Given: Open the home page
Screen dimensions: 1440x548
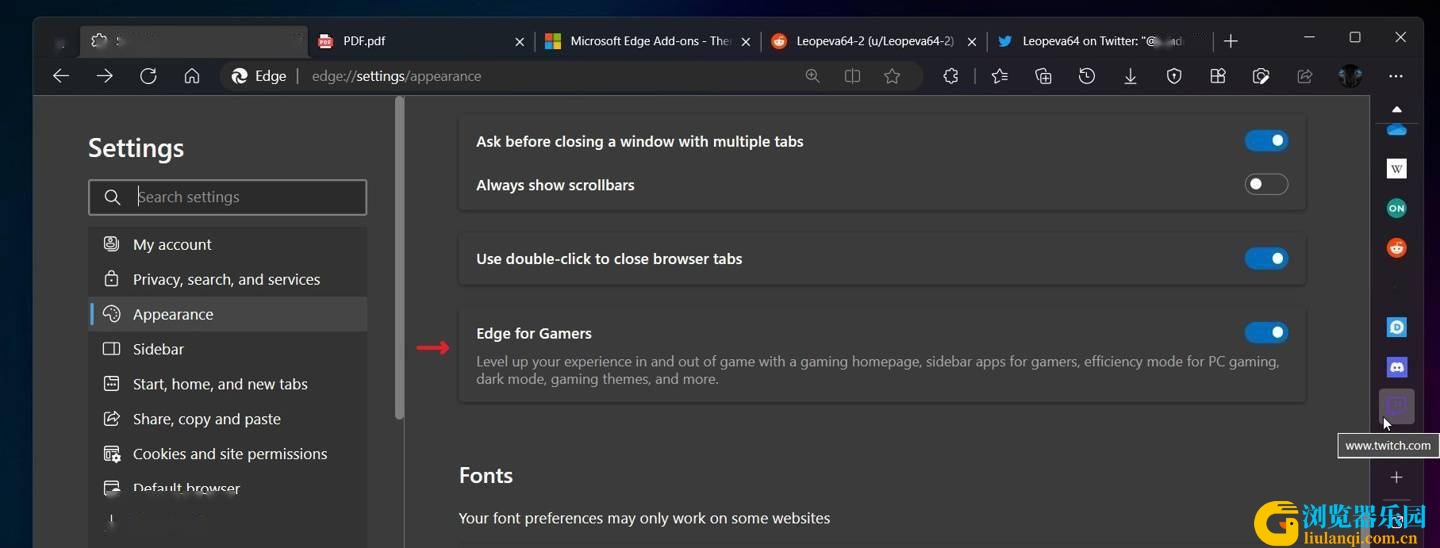Looking at the screenshot, I should (192, 76).
